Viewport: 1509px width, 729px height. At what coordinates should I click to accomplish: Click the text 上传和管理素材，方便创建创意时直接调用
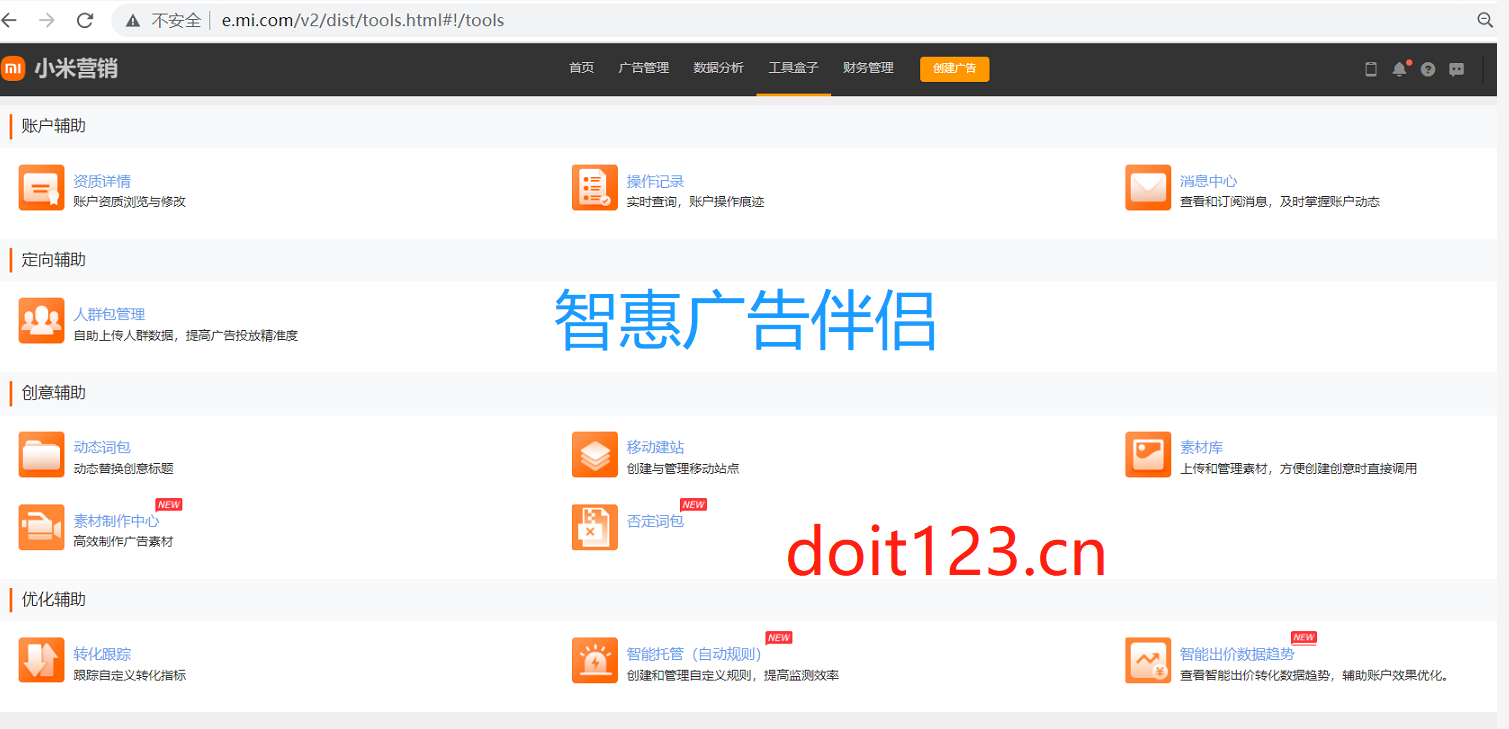coord(1299,469)
